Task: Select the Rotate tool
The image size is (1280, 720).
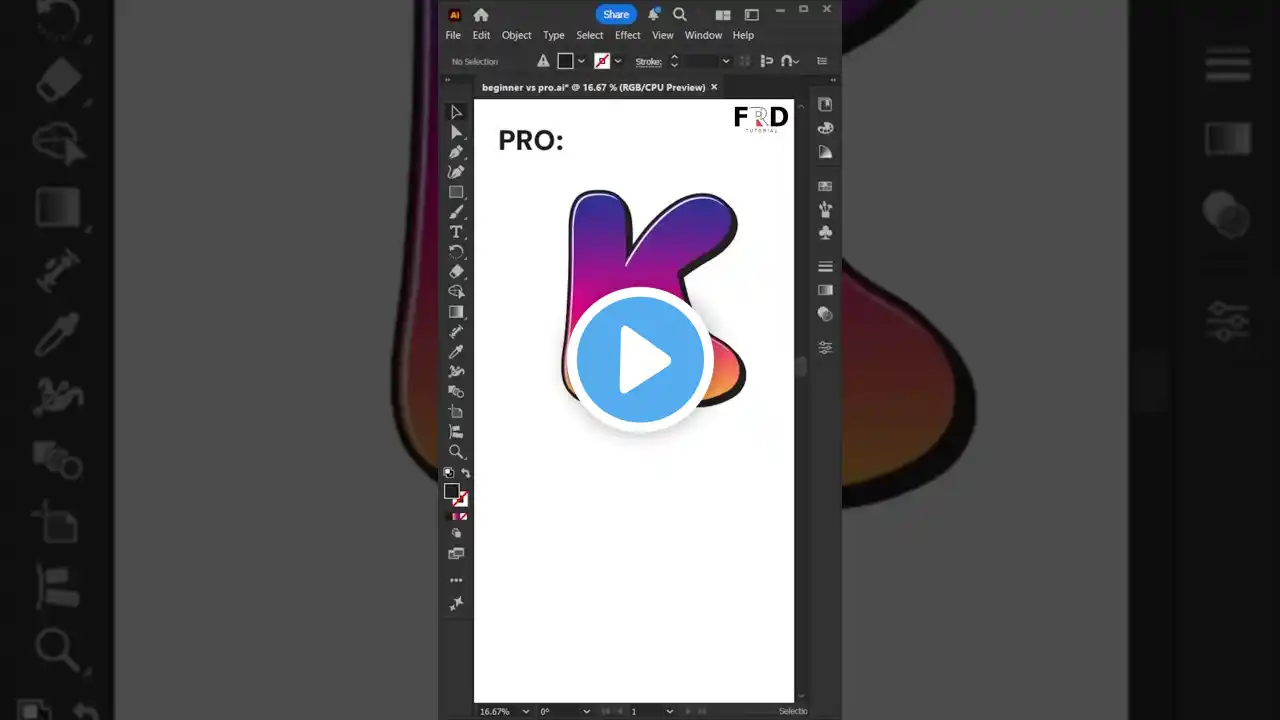Action: click(456, 252)
